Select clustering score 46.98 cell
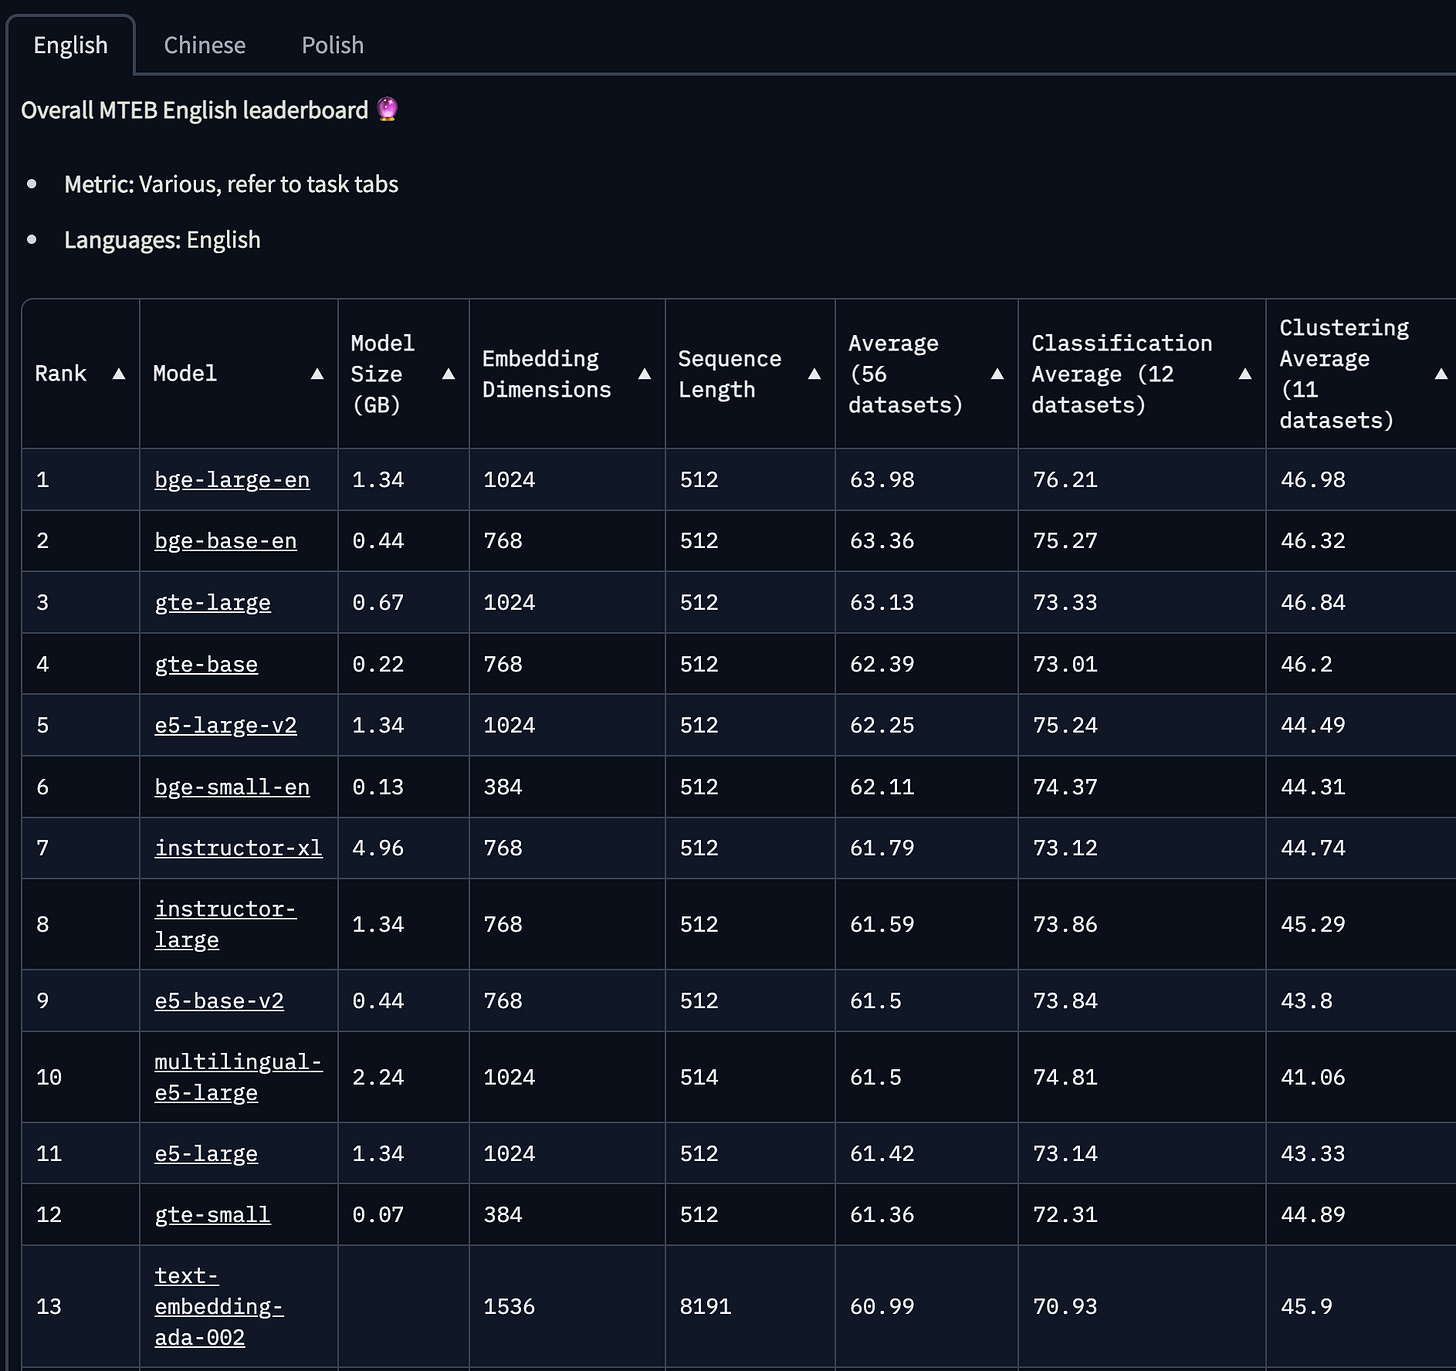1456x1371 pixels. click(x=1361, y=480)
